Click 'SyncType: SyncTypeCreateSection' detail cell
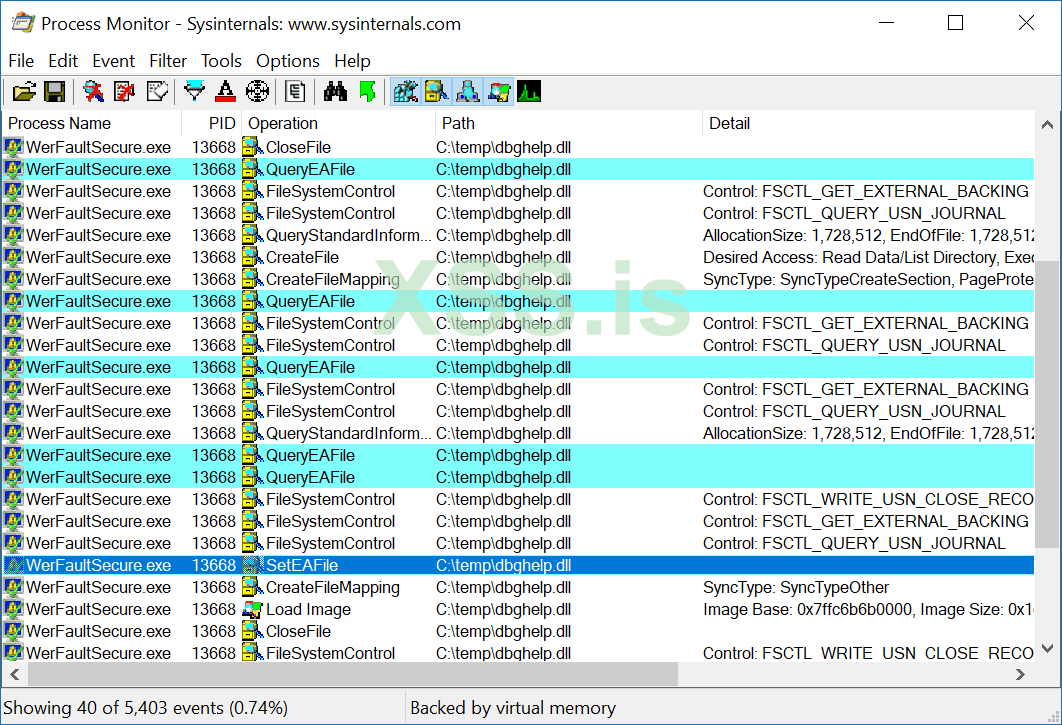 click(x=868, y=279)
